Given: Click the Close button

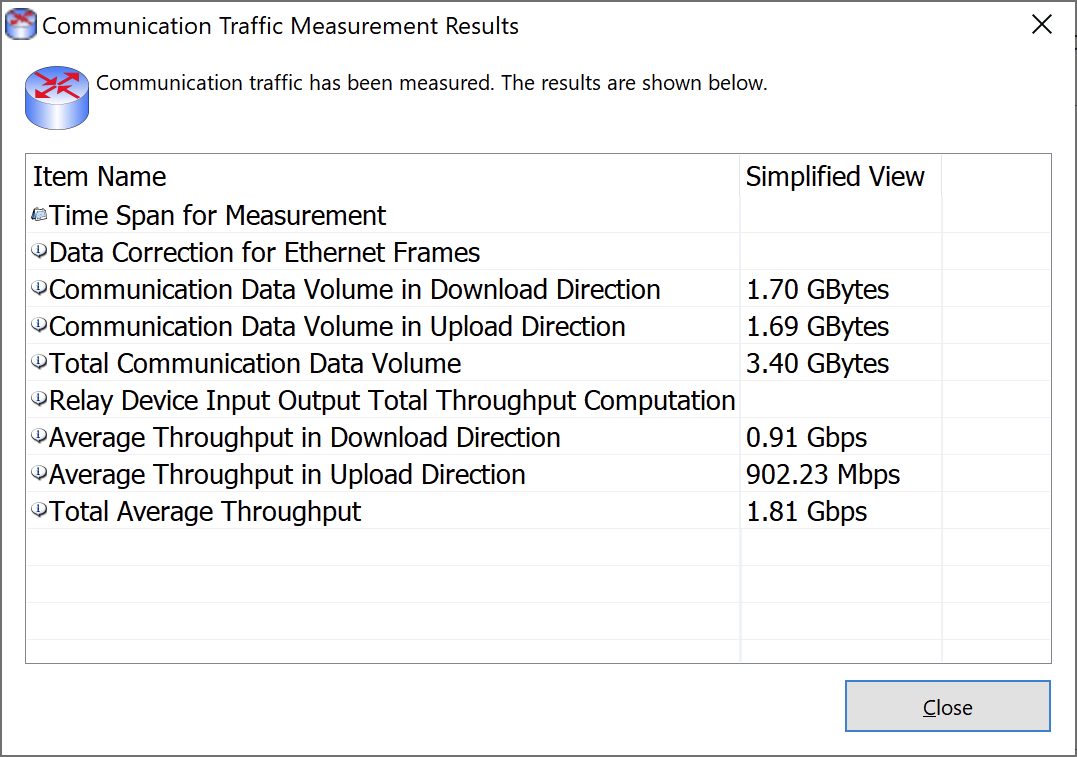Looking at the screenshot, I should pyautogui.click(x=947, y=706).
